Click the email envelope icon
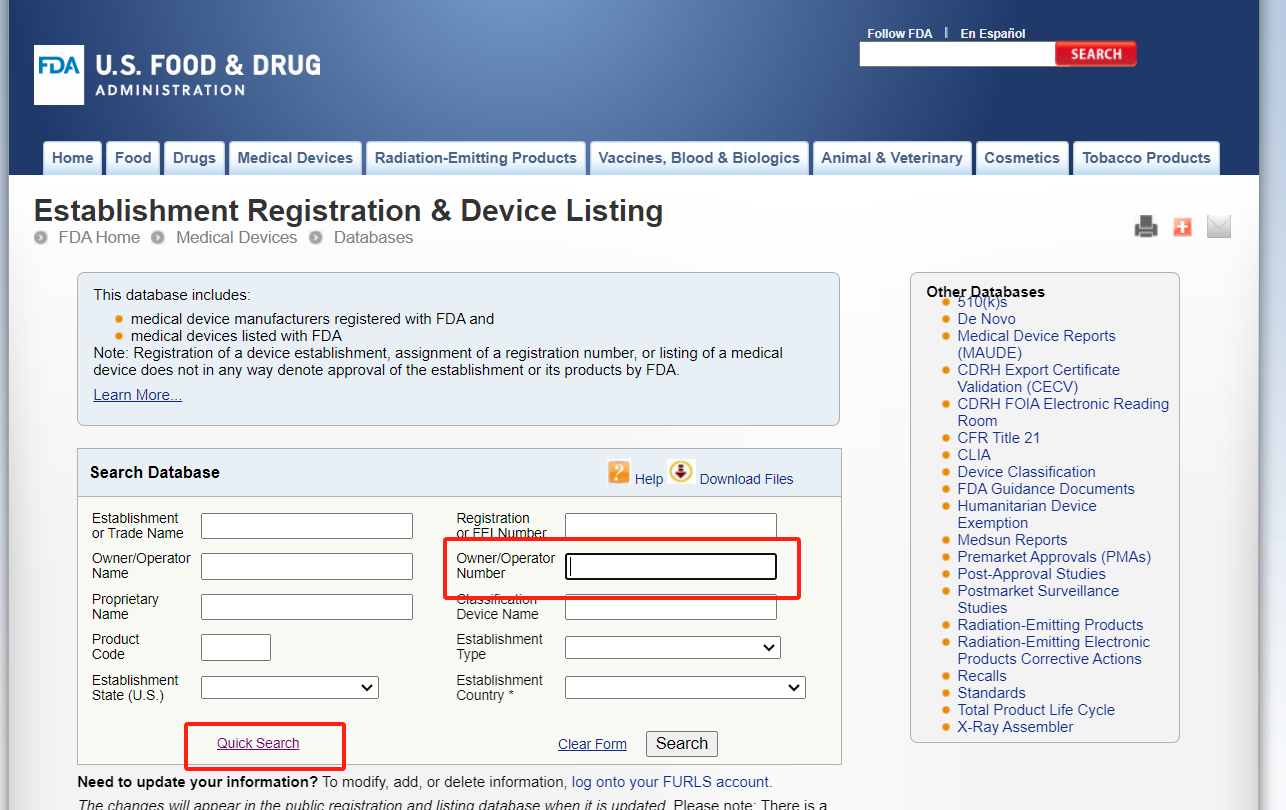The height and width of the screenshot is (810, 1286). click(x=1218, y=227)
